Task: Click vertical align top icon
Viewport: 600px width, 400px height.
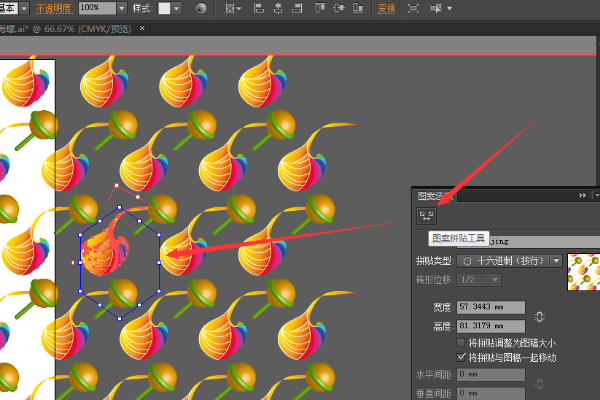Action: pos(320,8)
